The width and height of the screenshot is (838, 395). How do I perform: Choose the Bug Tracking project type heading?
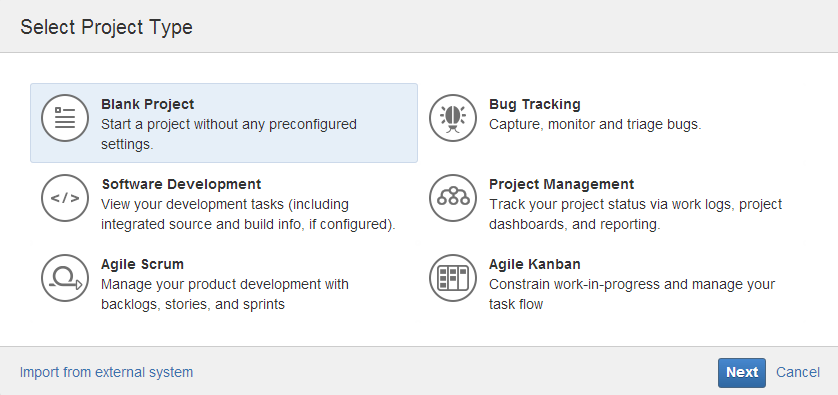[x=534, y=104]
